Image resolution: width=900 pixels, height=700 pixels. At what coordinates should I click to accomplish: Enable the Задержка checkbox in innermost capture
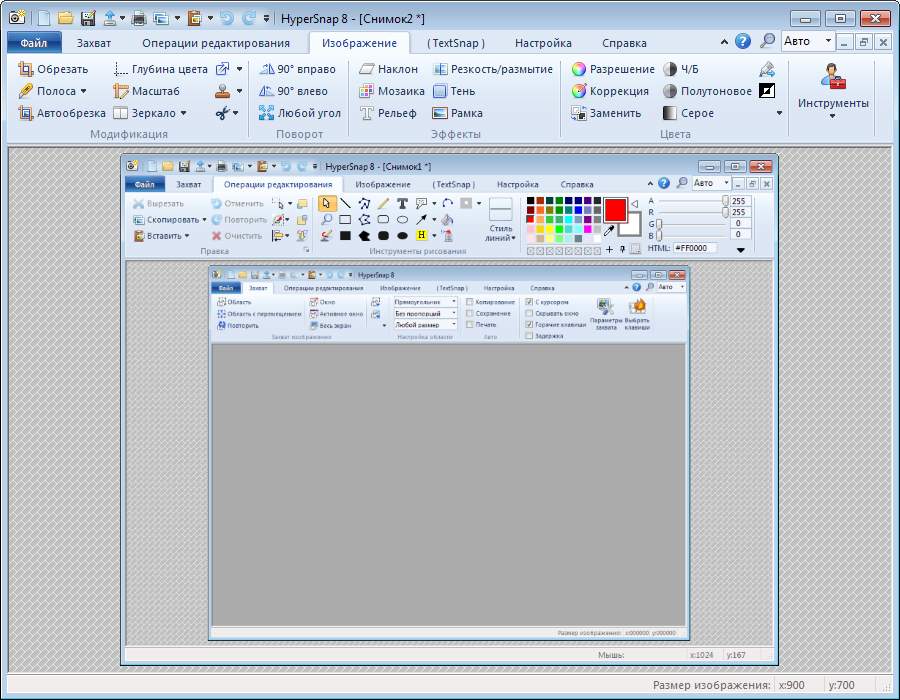[x=530, y=336]
